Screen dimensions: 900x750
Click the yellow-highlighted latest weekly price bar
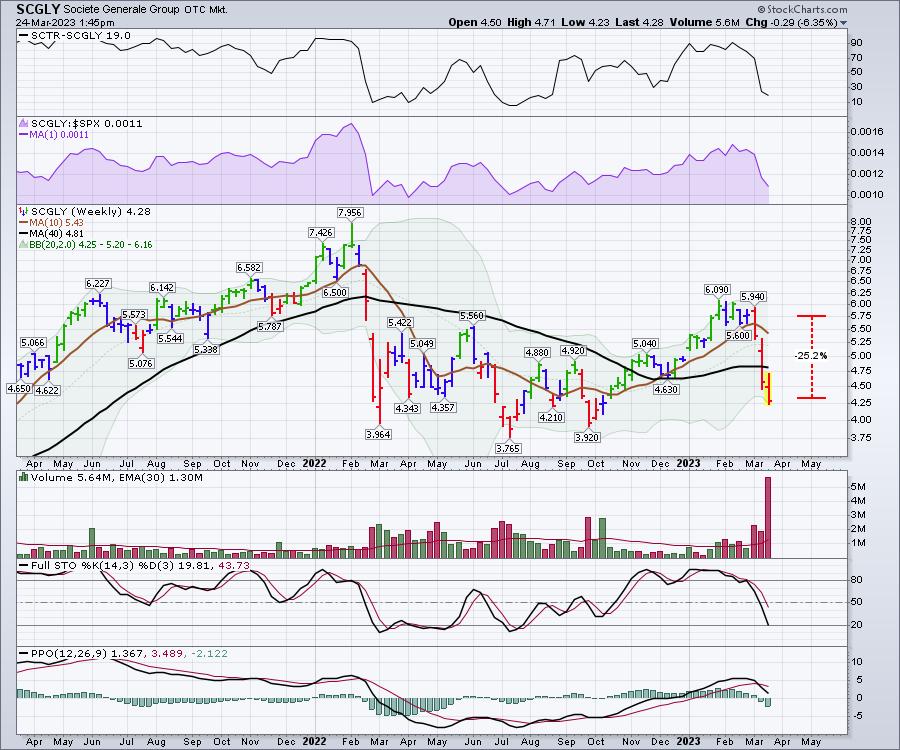(x=769, y=388)
